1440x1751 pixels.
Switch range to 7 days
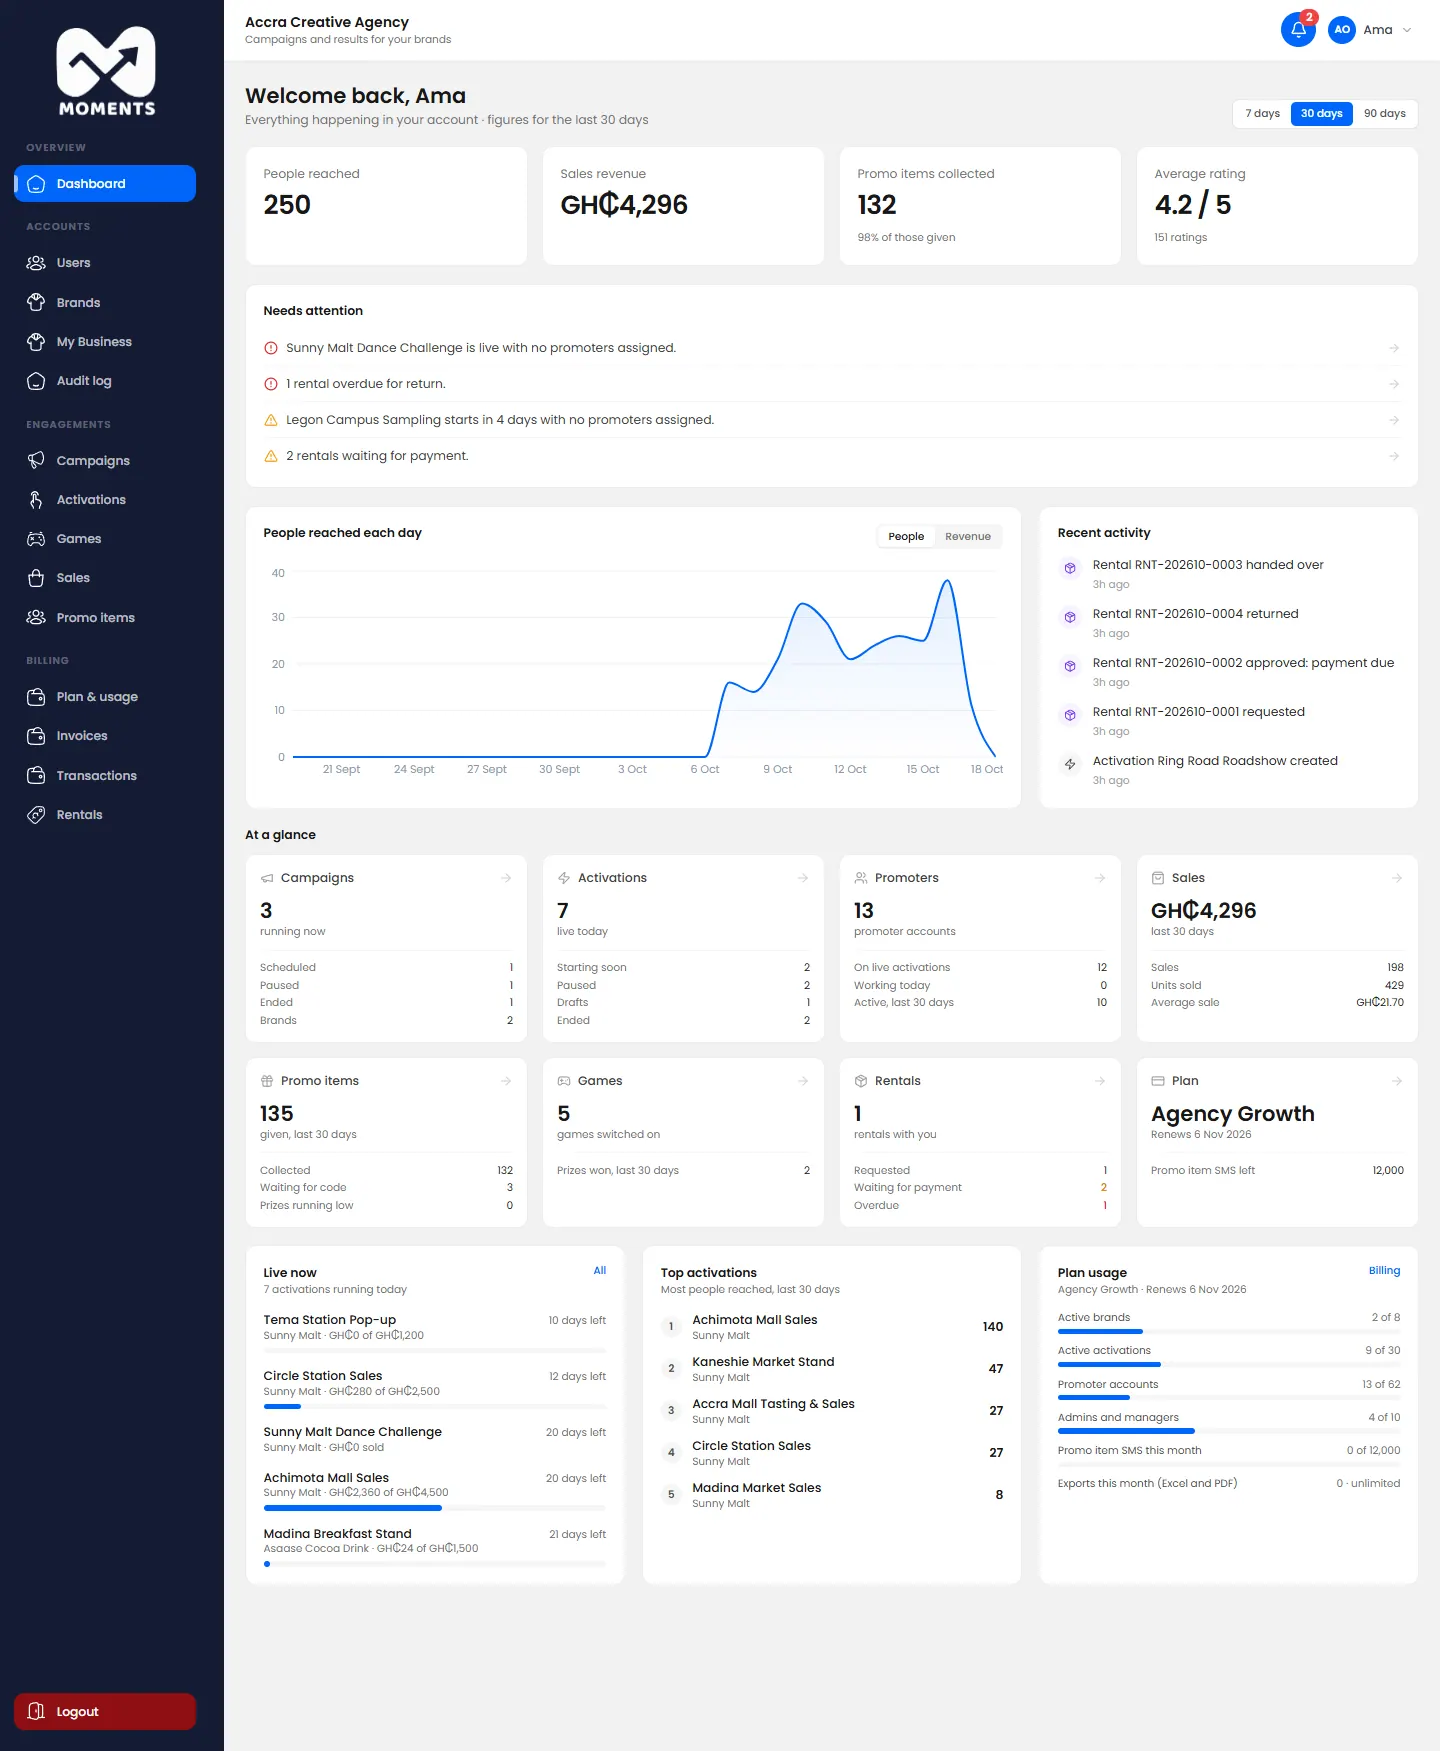pyautogui.click(x=1262, y=114)
